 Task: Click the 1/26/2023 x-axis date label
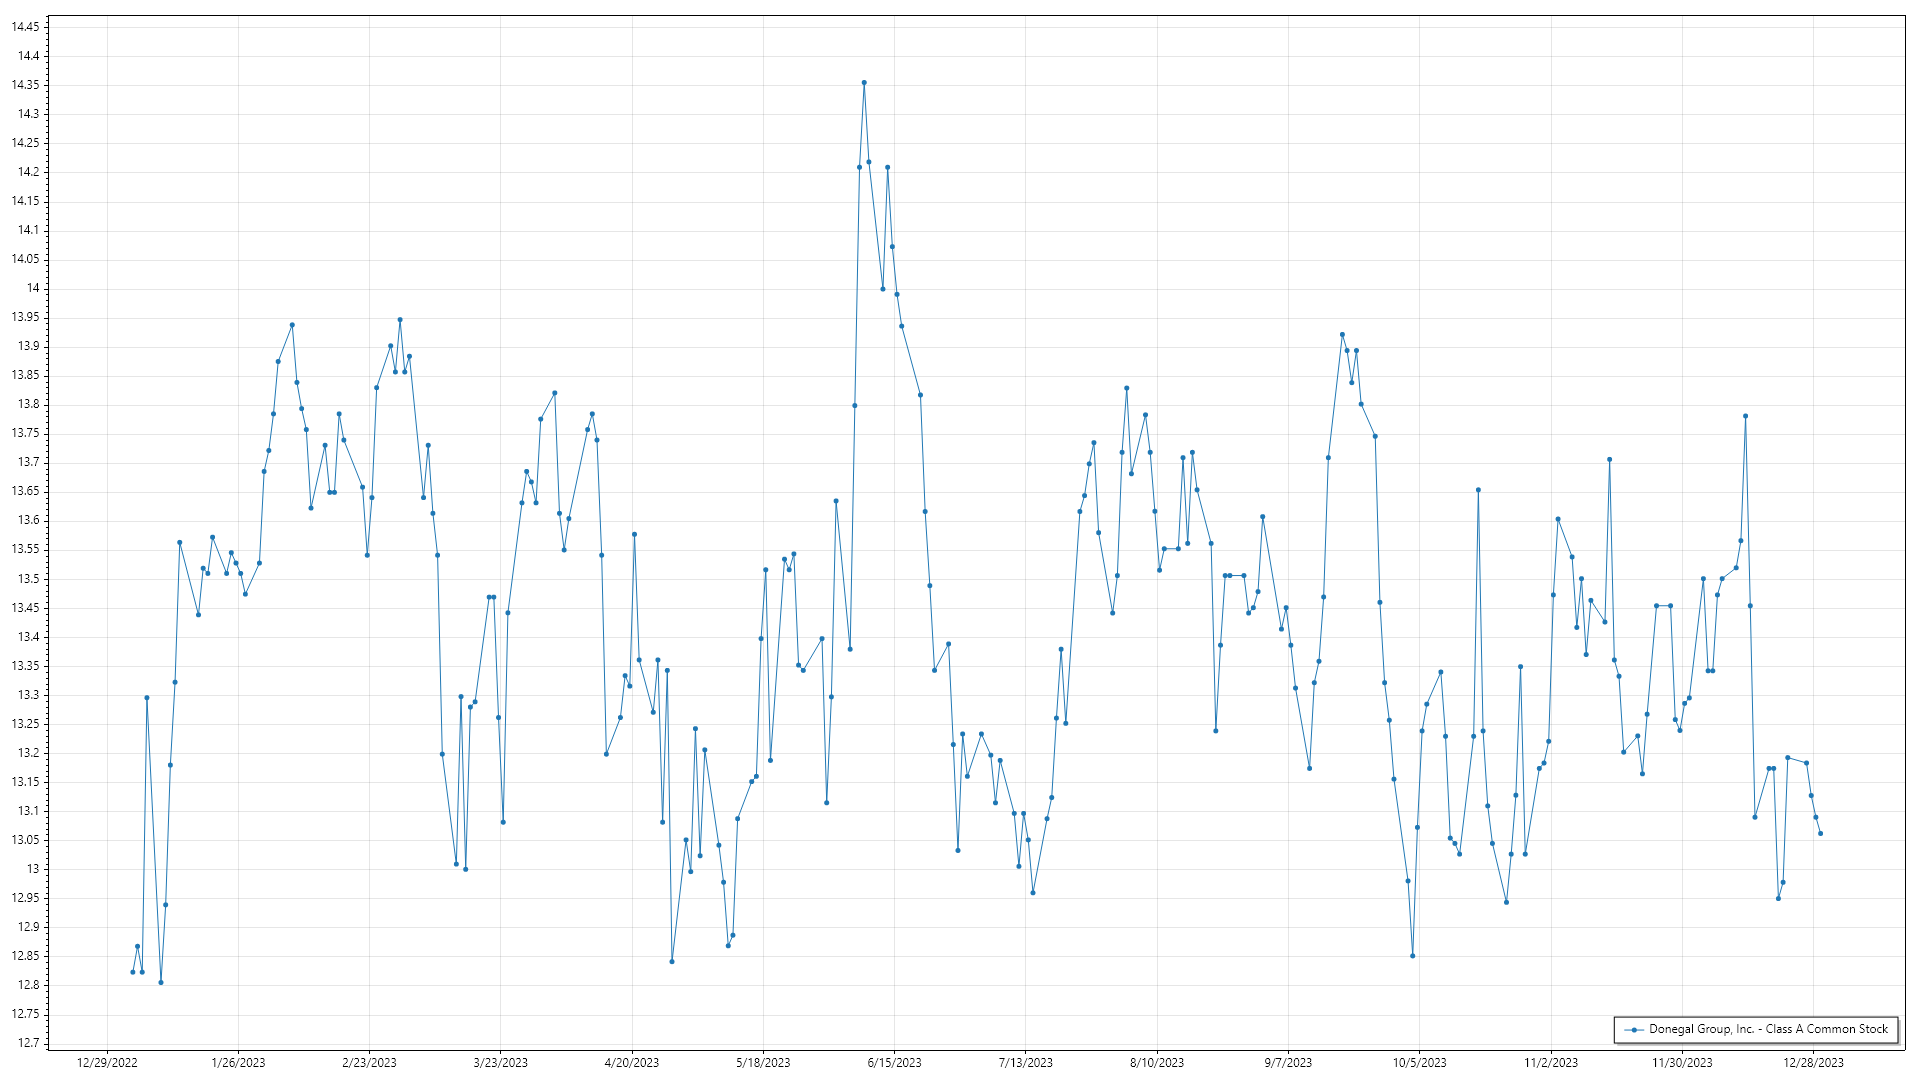[238, 1063]
